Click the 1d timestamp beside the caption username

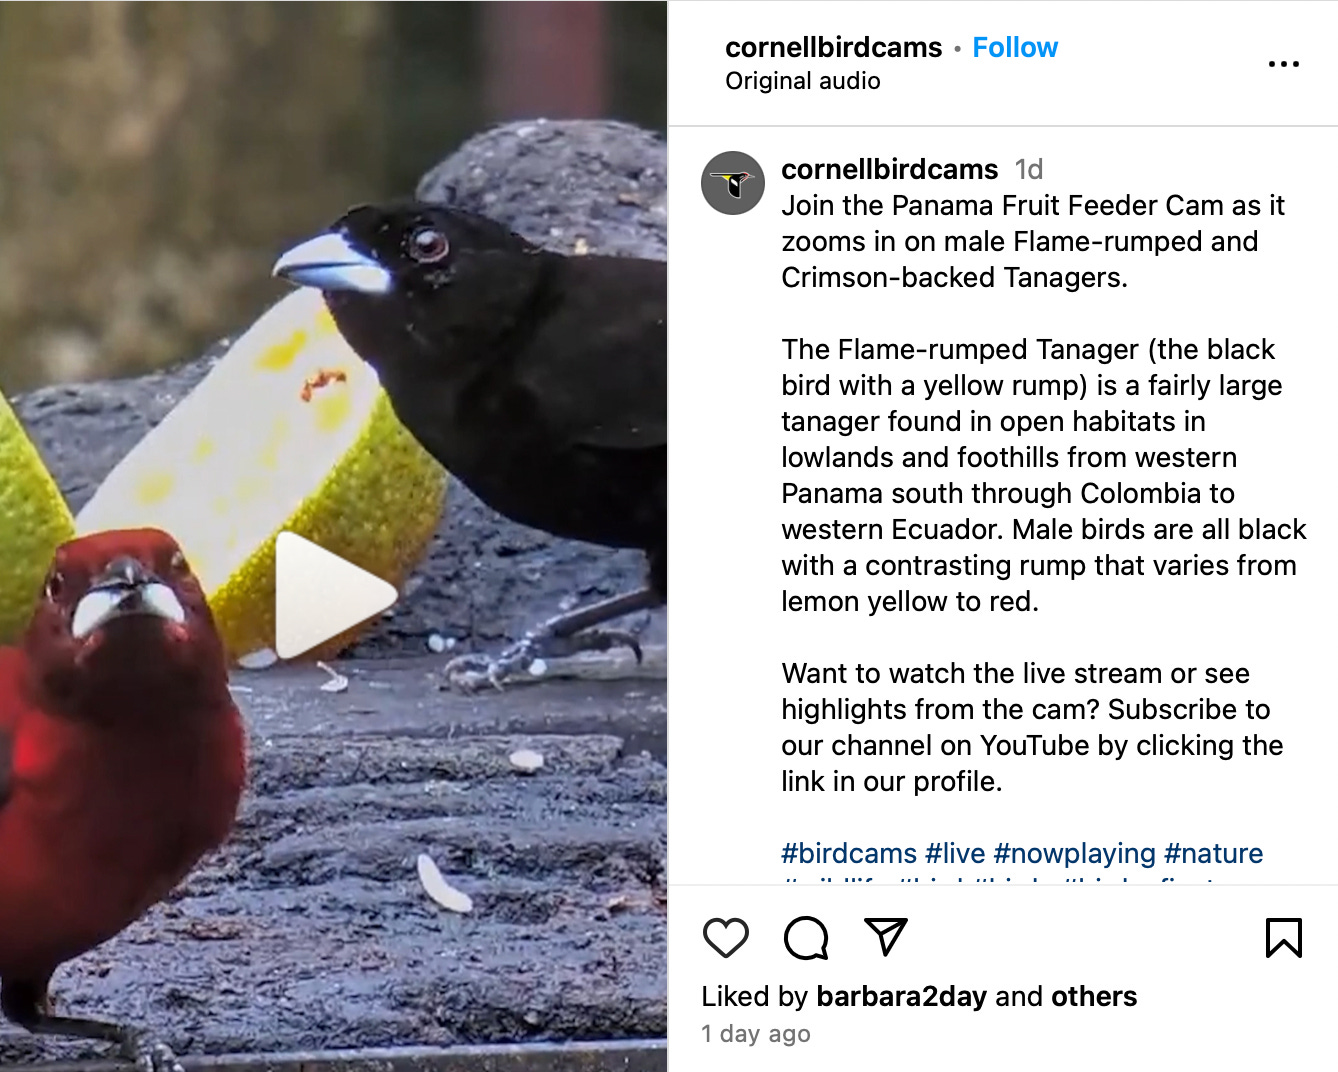[x=1029, y=169]
